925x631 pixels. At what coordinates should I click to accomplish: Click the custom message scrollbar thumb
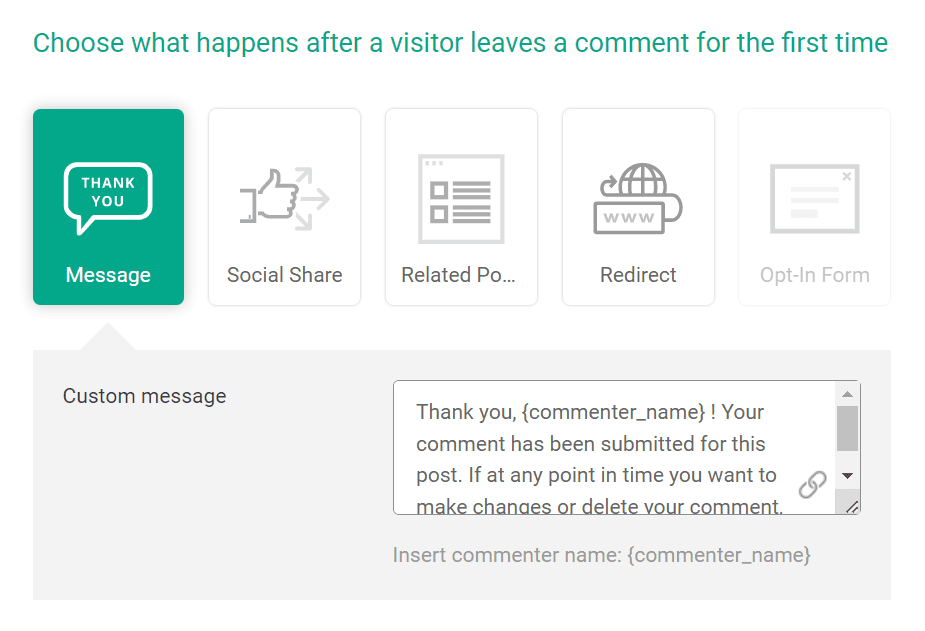(x=847, y=428)
